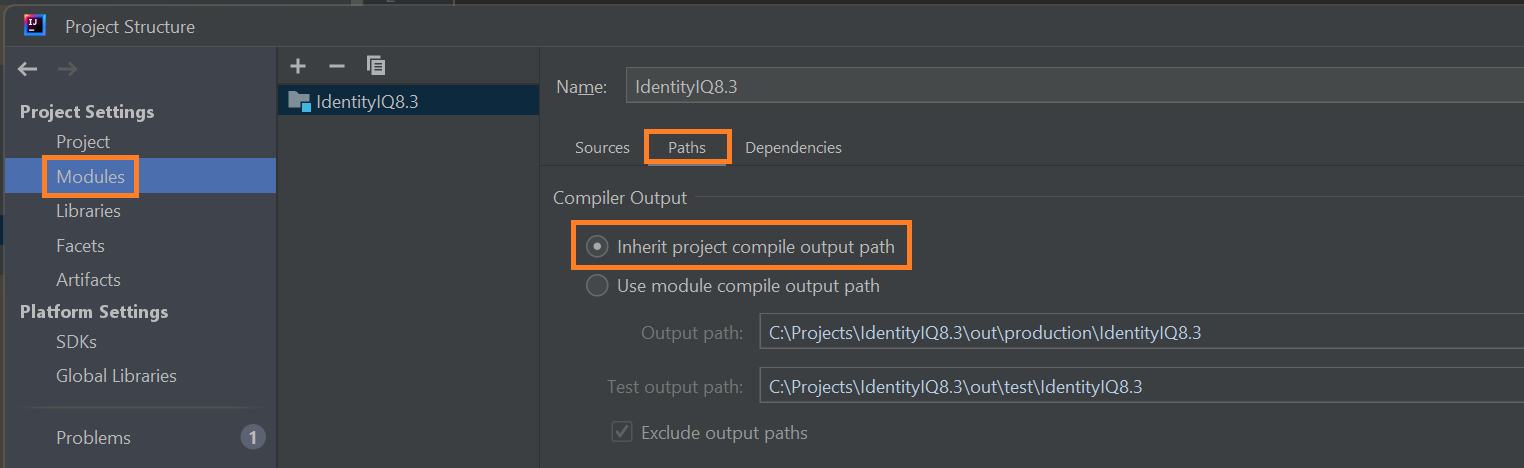
Task: Switch to the Paths tab
Action: [687, 147]
